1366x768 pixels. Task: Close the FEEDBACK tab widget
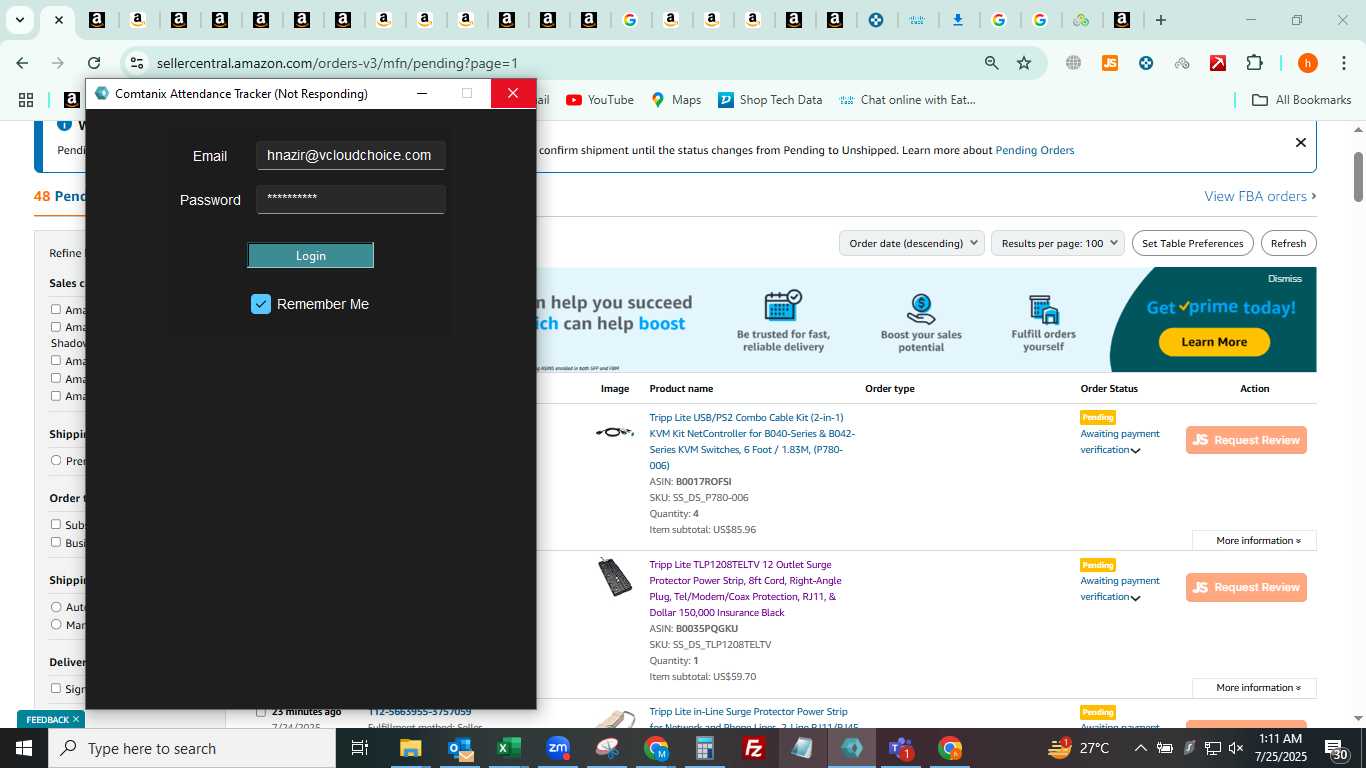click(x=75, y=720)
